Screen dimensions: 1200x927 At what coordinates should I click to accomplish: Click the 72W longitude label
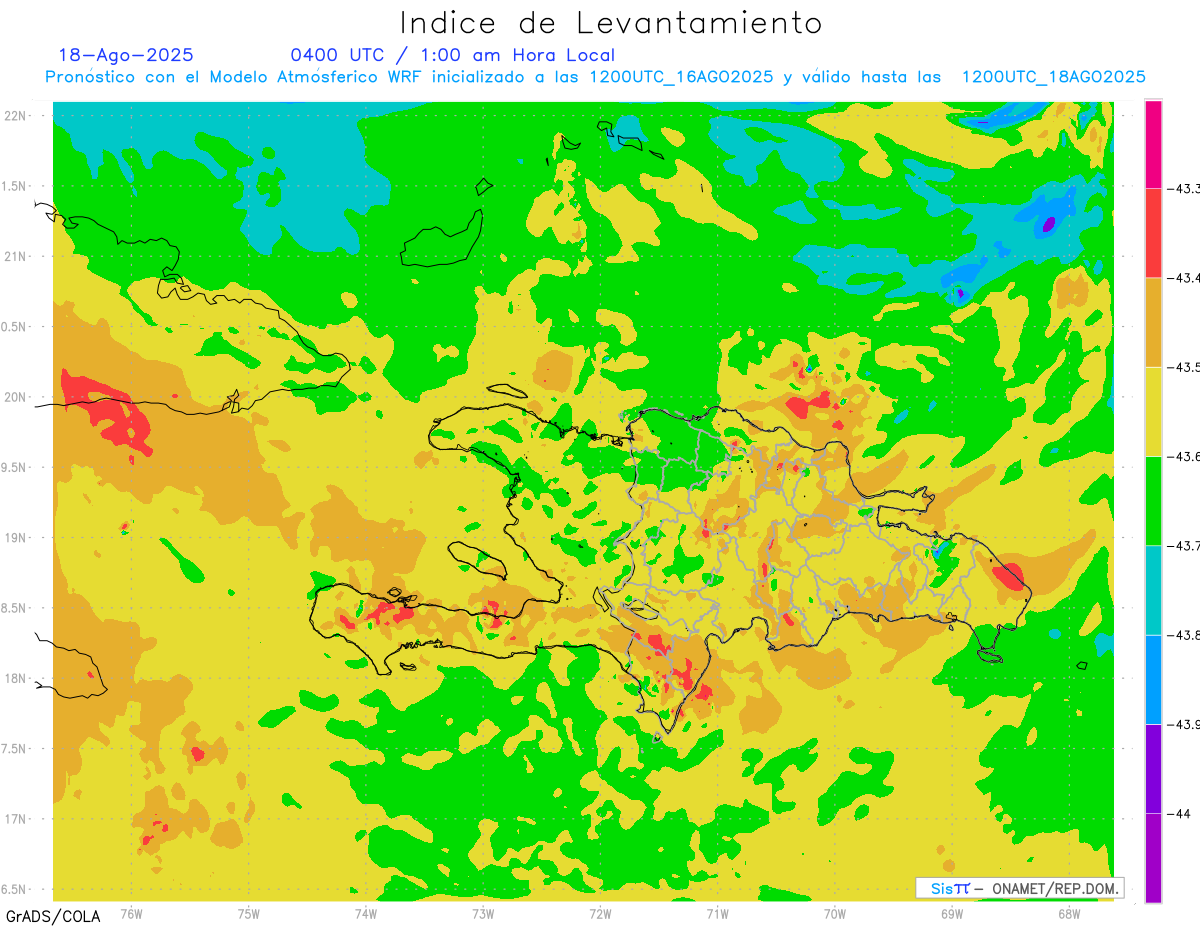[x=600, y=913]
